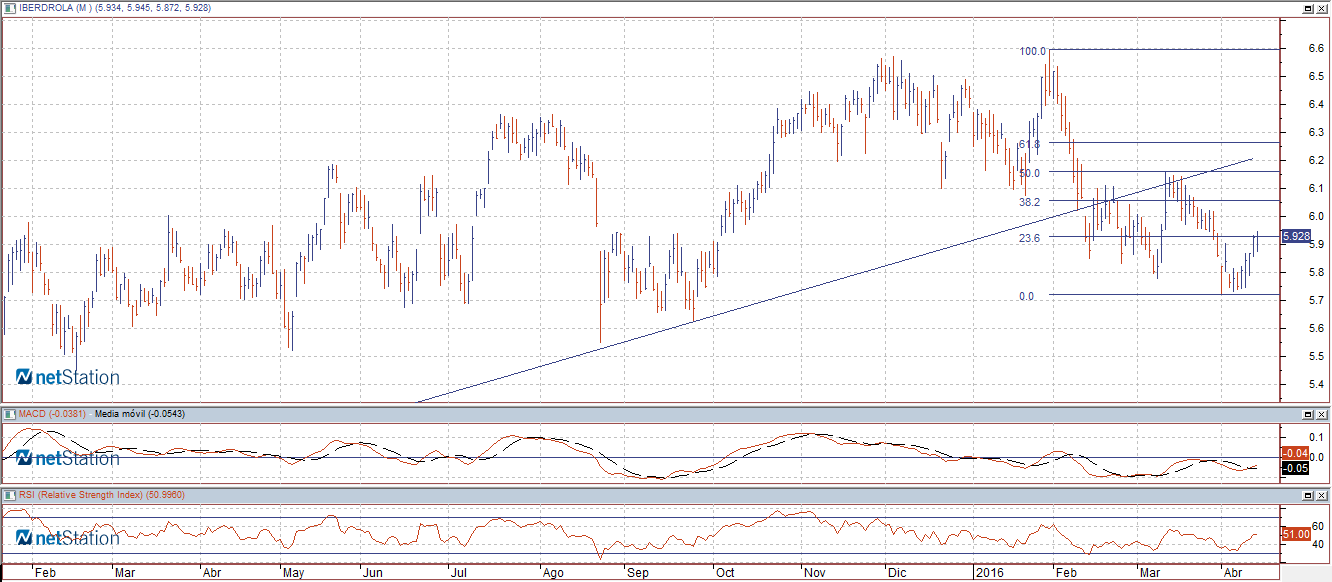This screenshot has width=1332, height=582.
Task: Maximize the RSI indicator pane
Action: [1307, 495]
